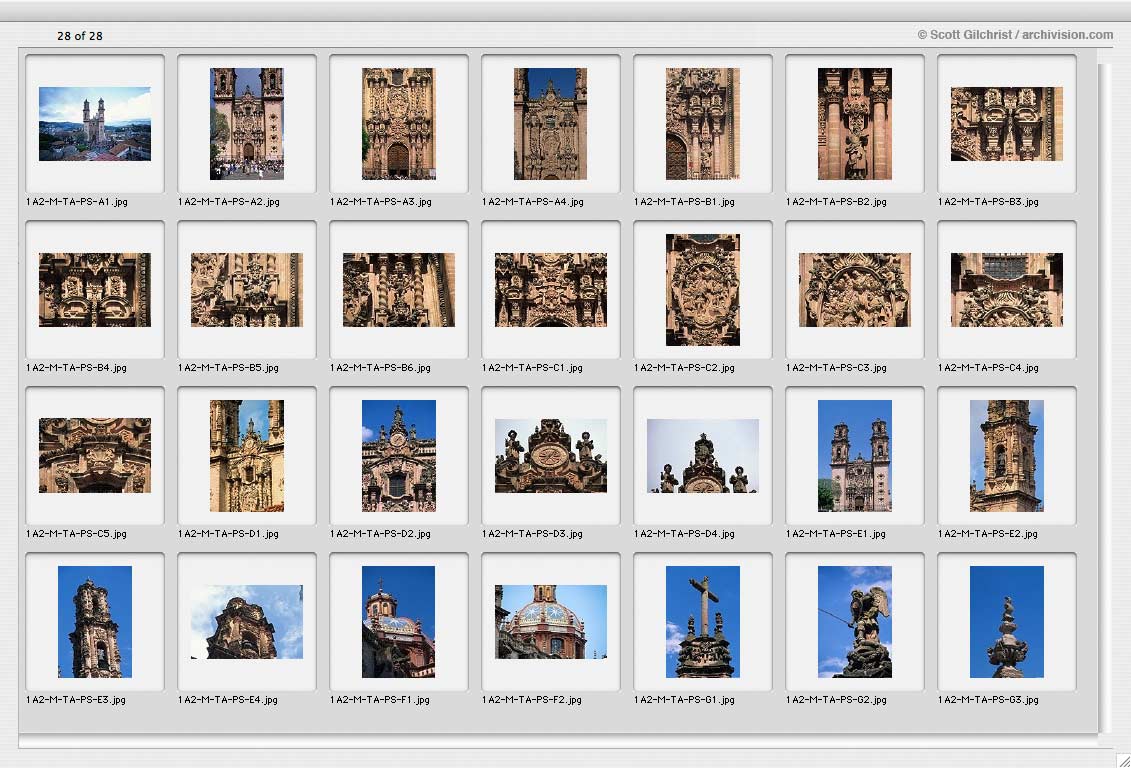This screenshot has width=1131, height=768.
Task: Select thumbnail 1A2-M-TA-PS-A1.jpg town panorama
Action: tap(94, 123)
